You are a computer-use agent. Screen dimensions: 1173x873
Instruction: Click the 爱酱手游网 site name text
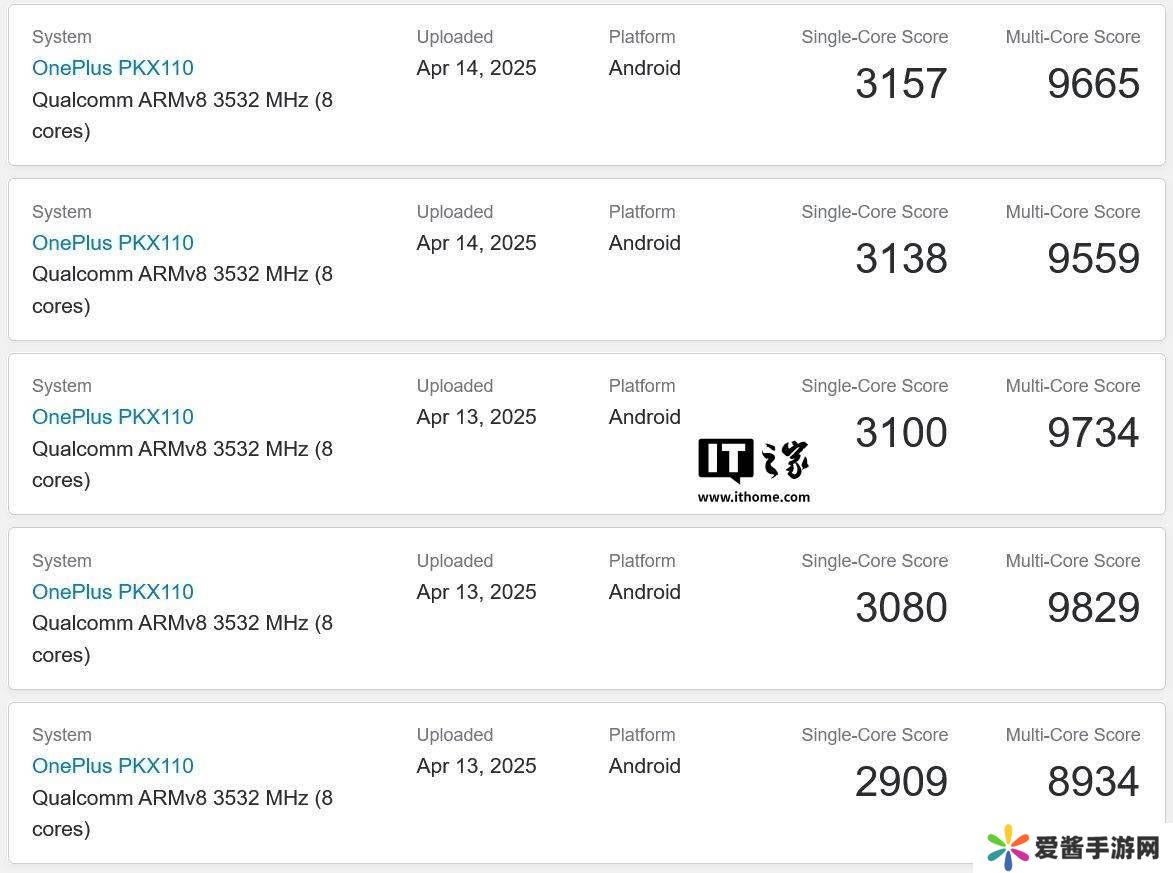pyautogui.click(x=1096, y=848)
